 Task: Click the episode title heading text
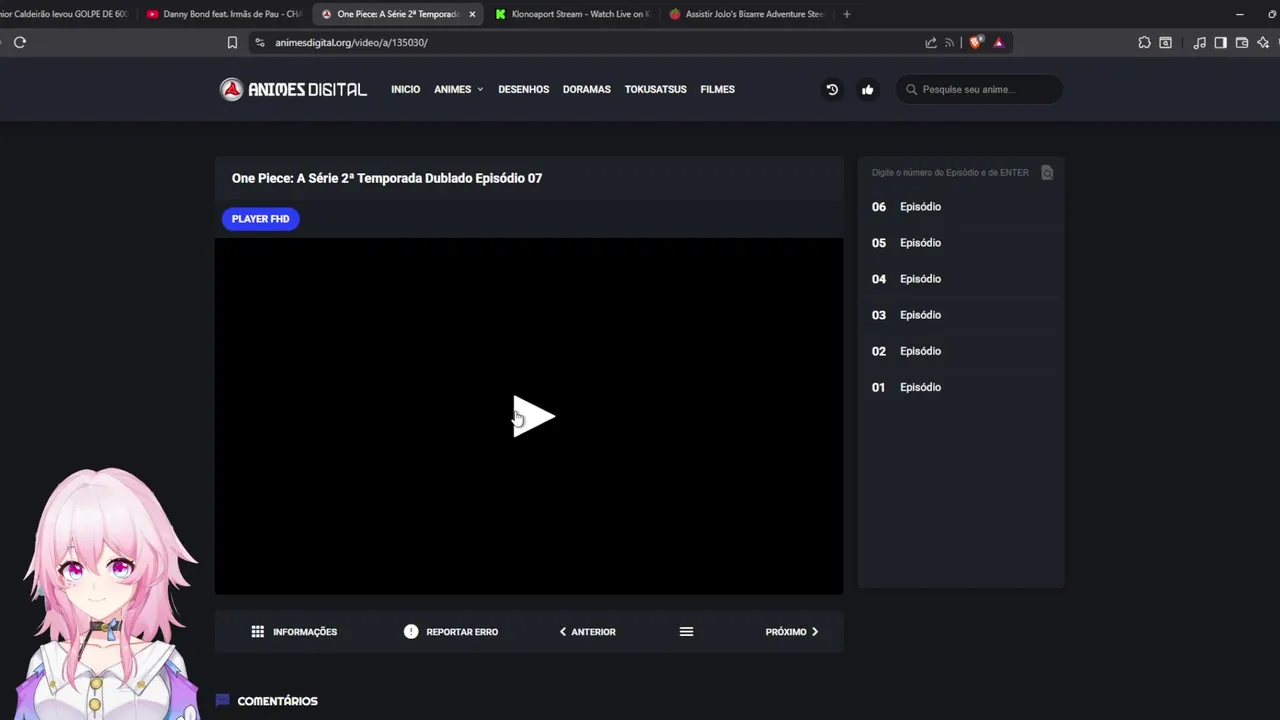(387, 178)
